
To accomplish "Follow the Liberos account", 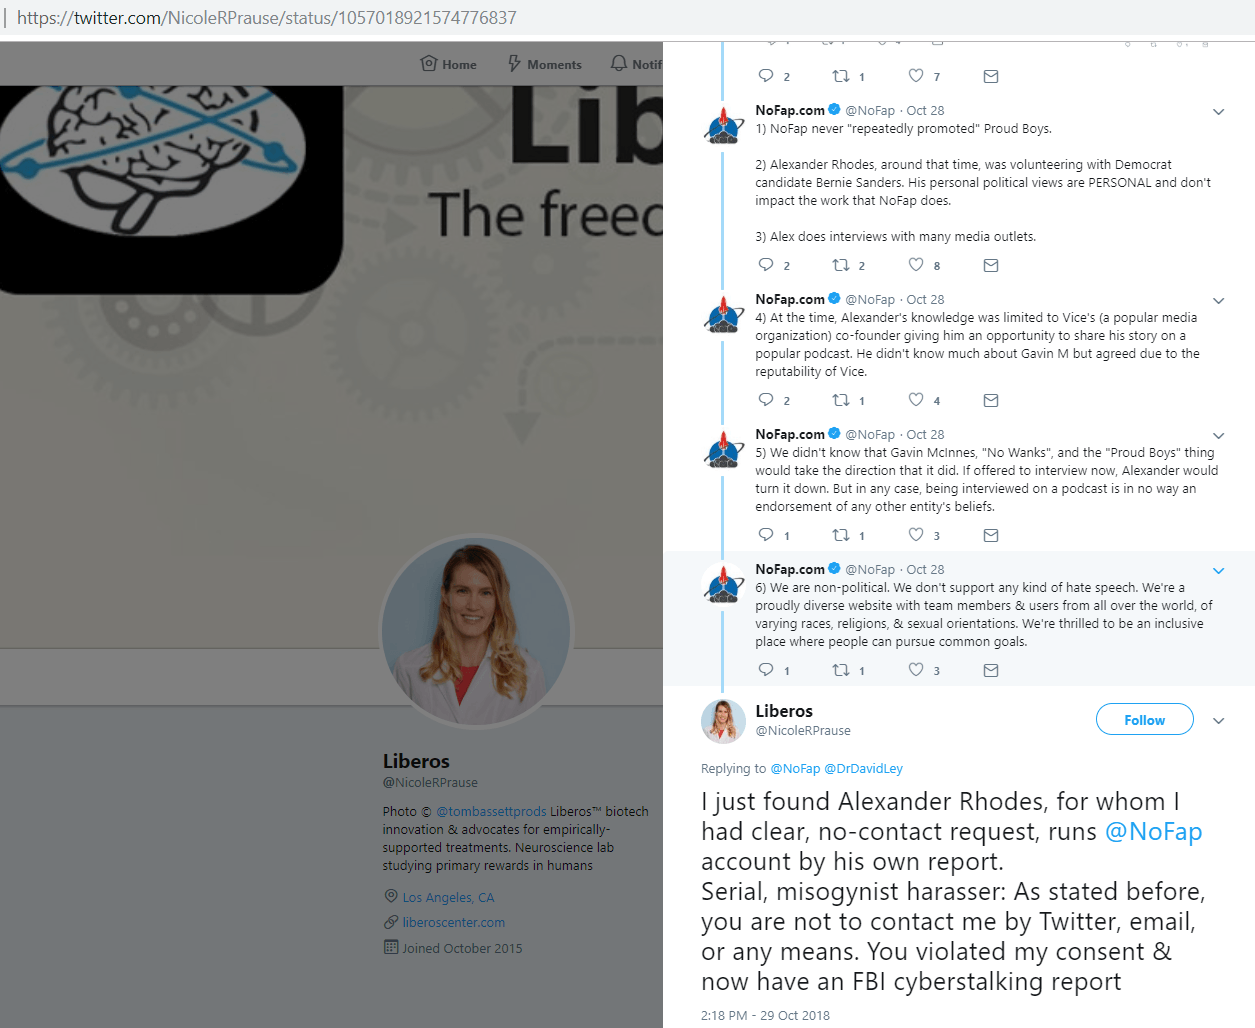I will pos(1145,720).
